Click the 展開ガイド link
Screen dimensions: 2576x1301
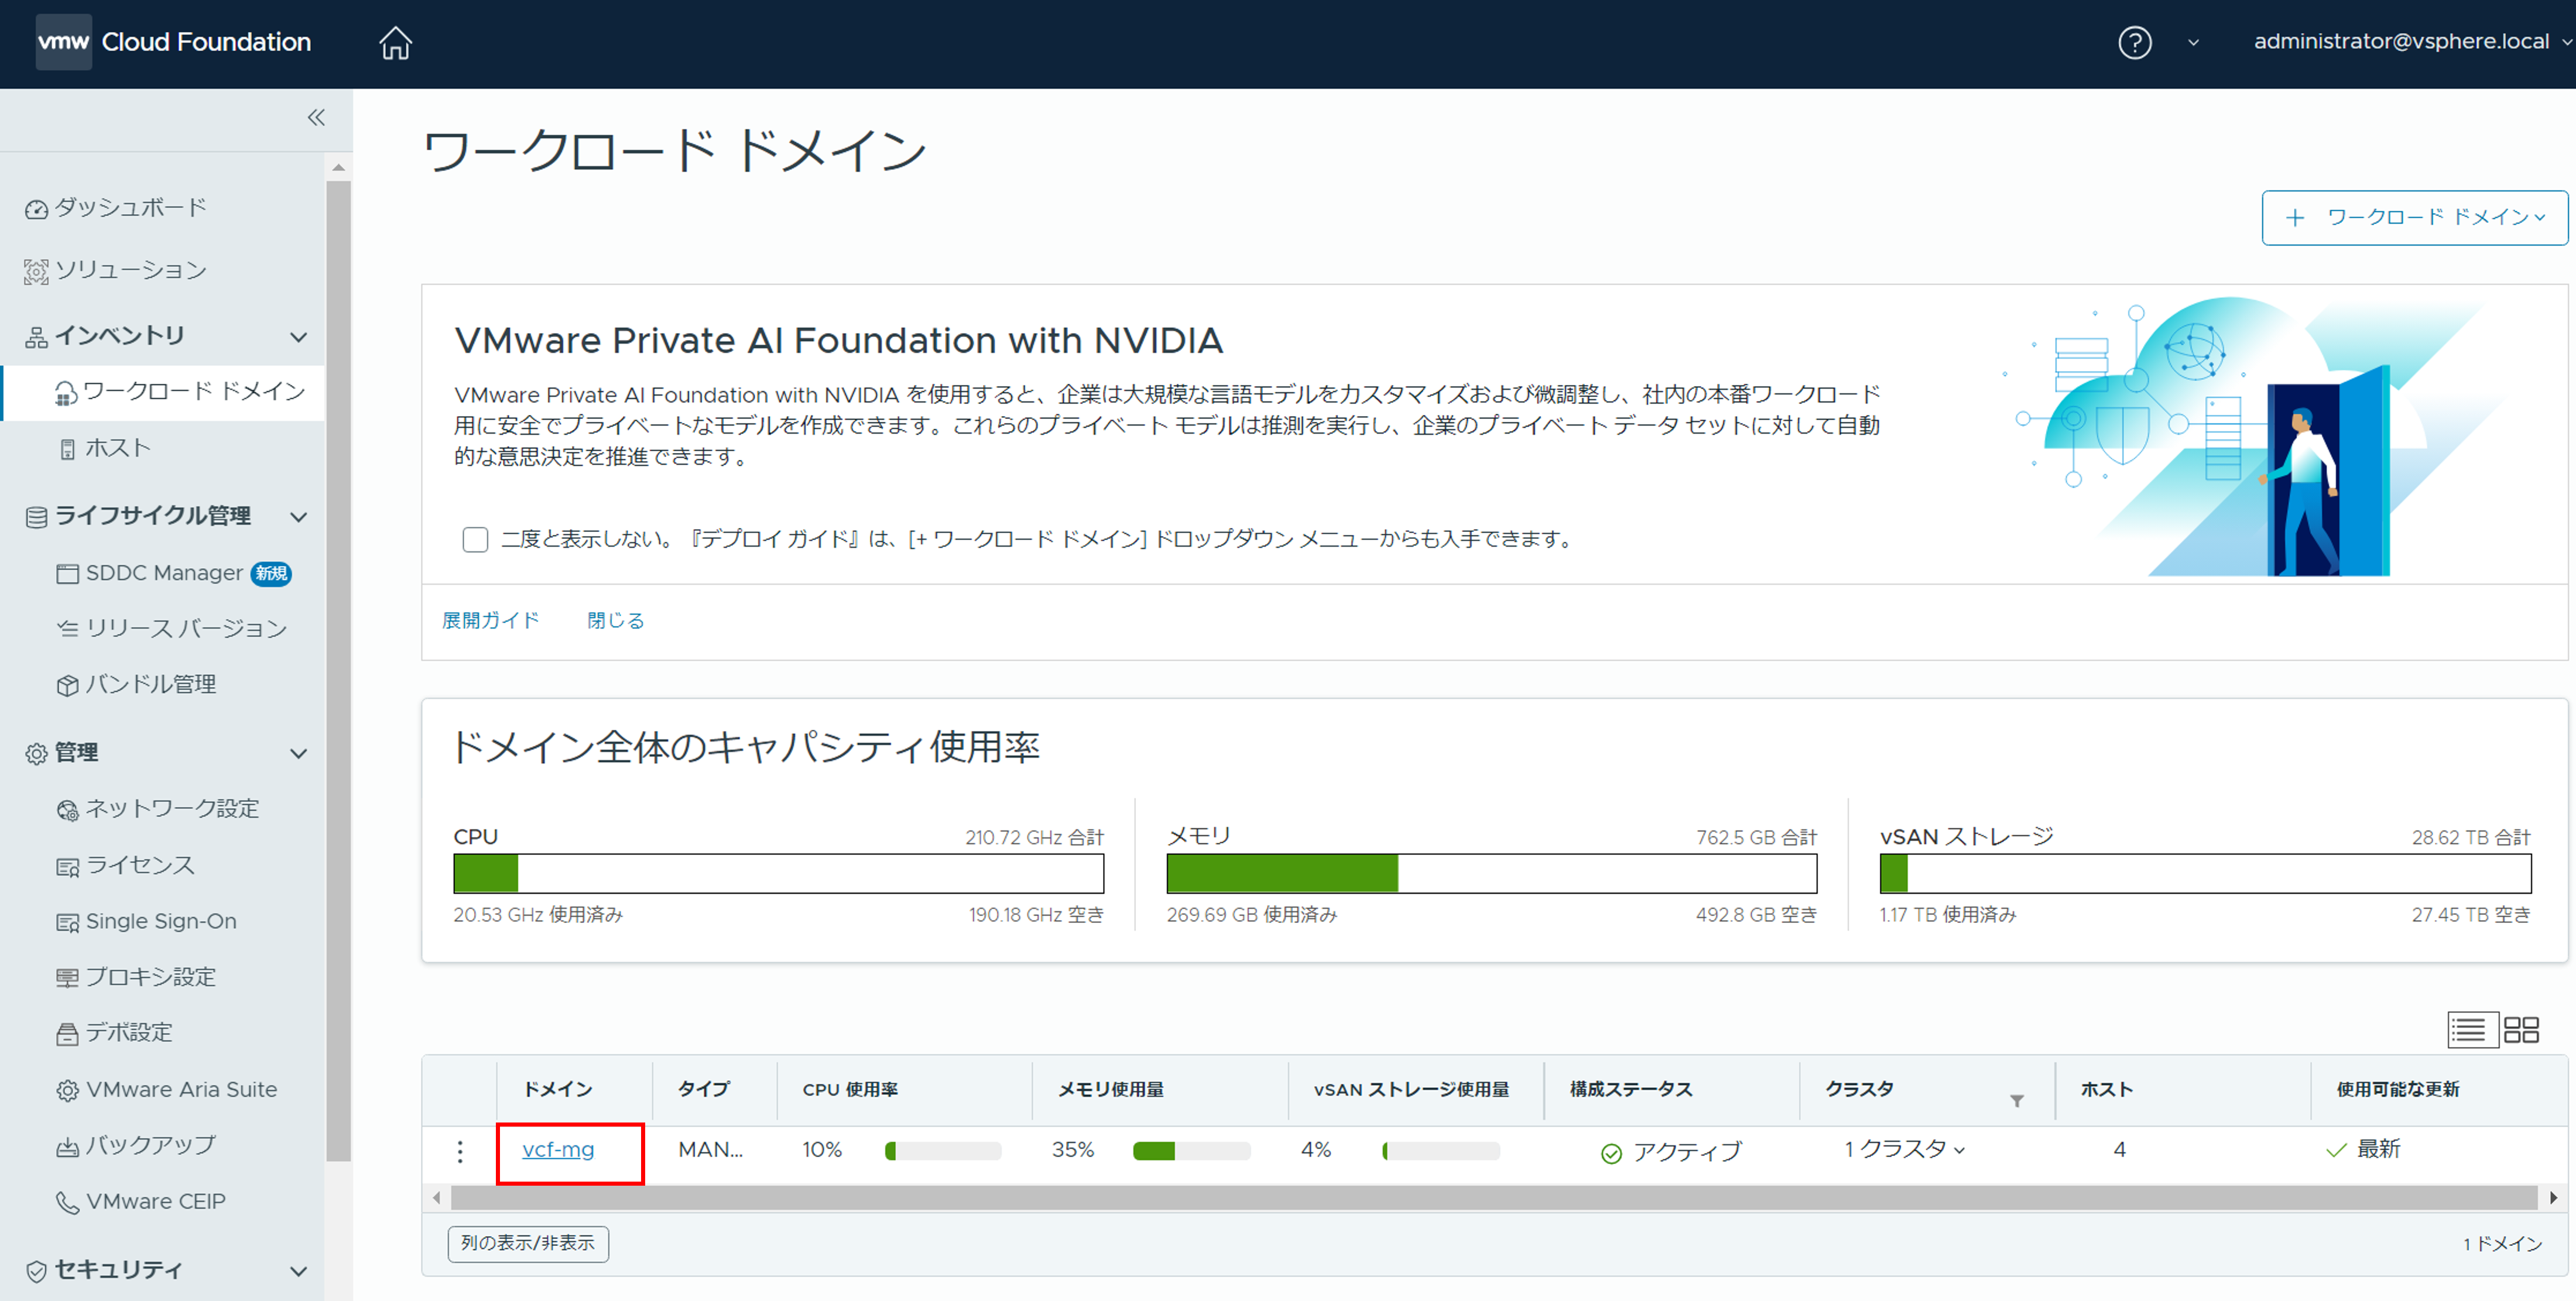[x=491, y=620]
